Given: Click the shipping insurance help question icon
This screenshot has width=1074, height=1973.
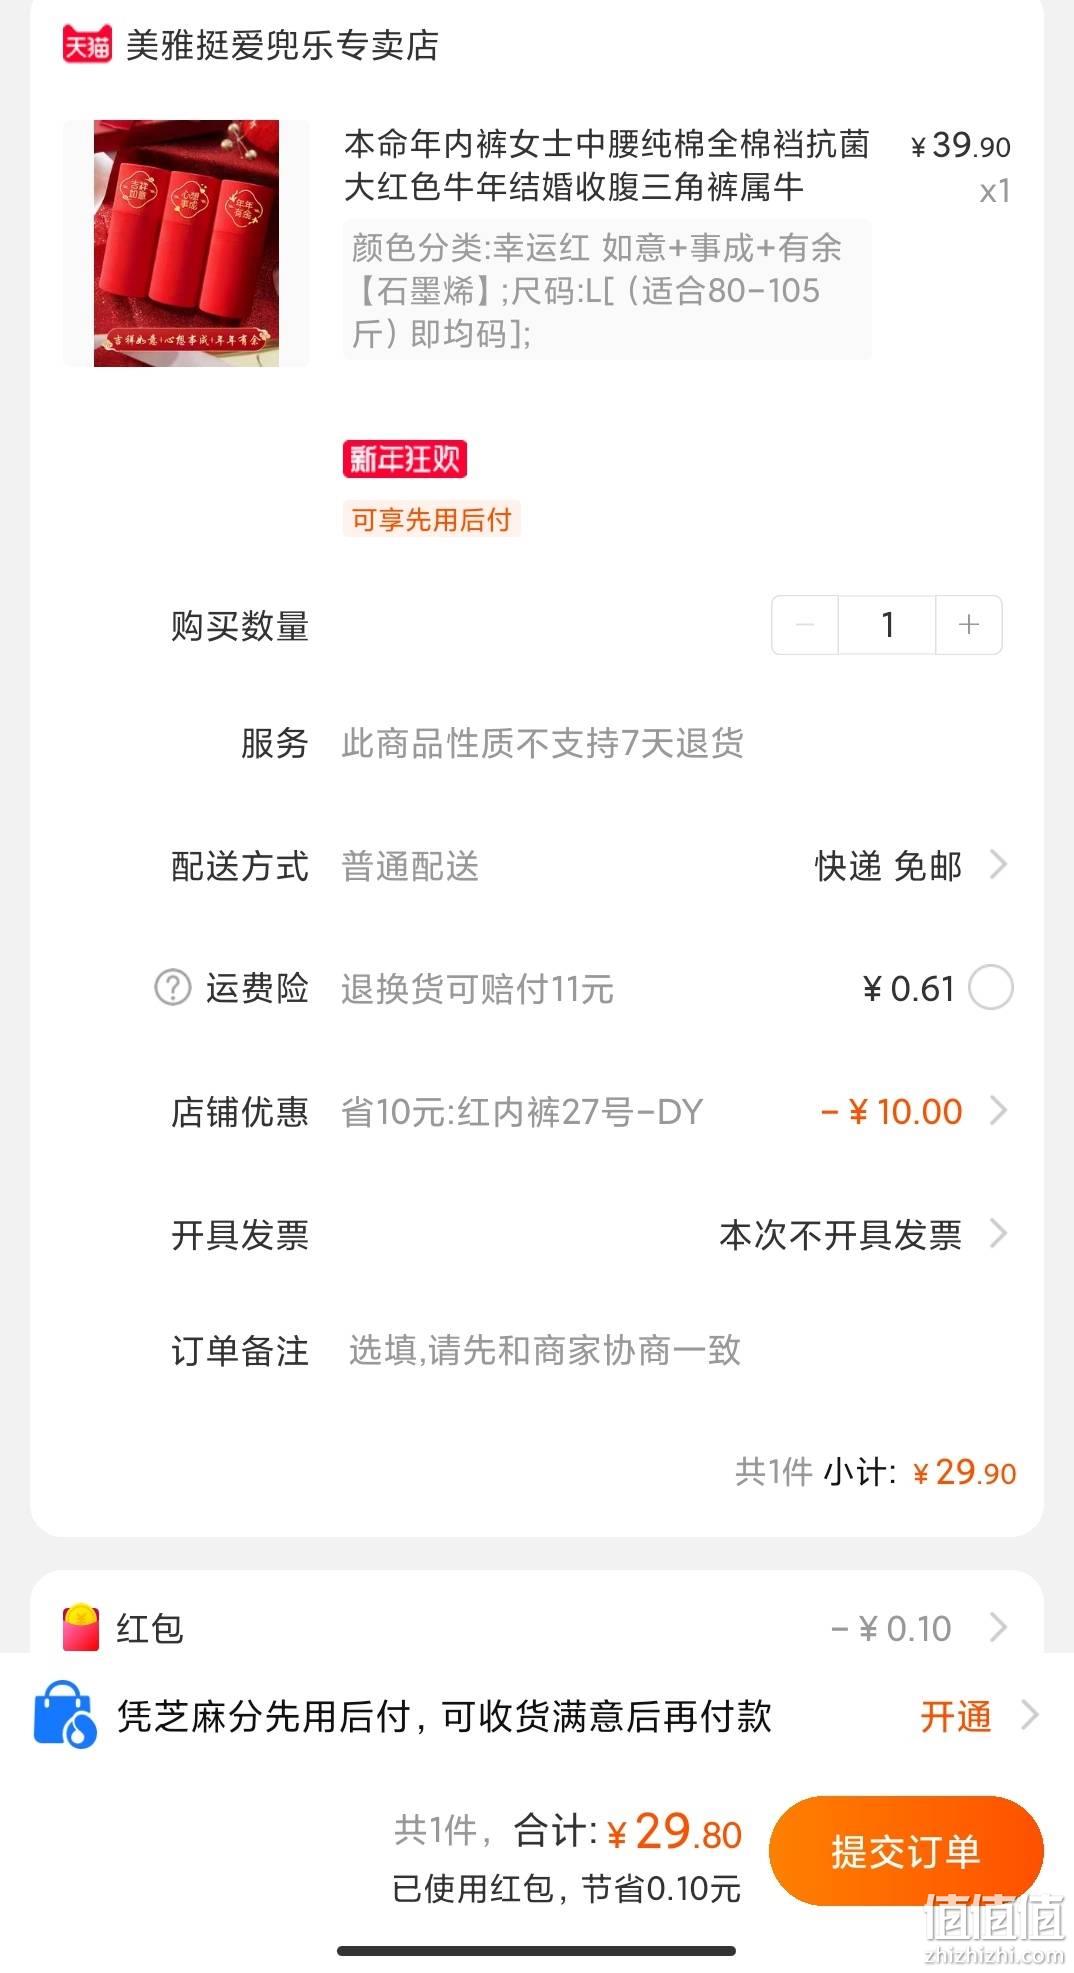Looking at the screenshot, I should (172, 988).
